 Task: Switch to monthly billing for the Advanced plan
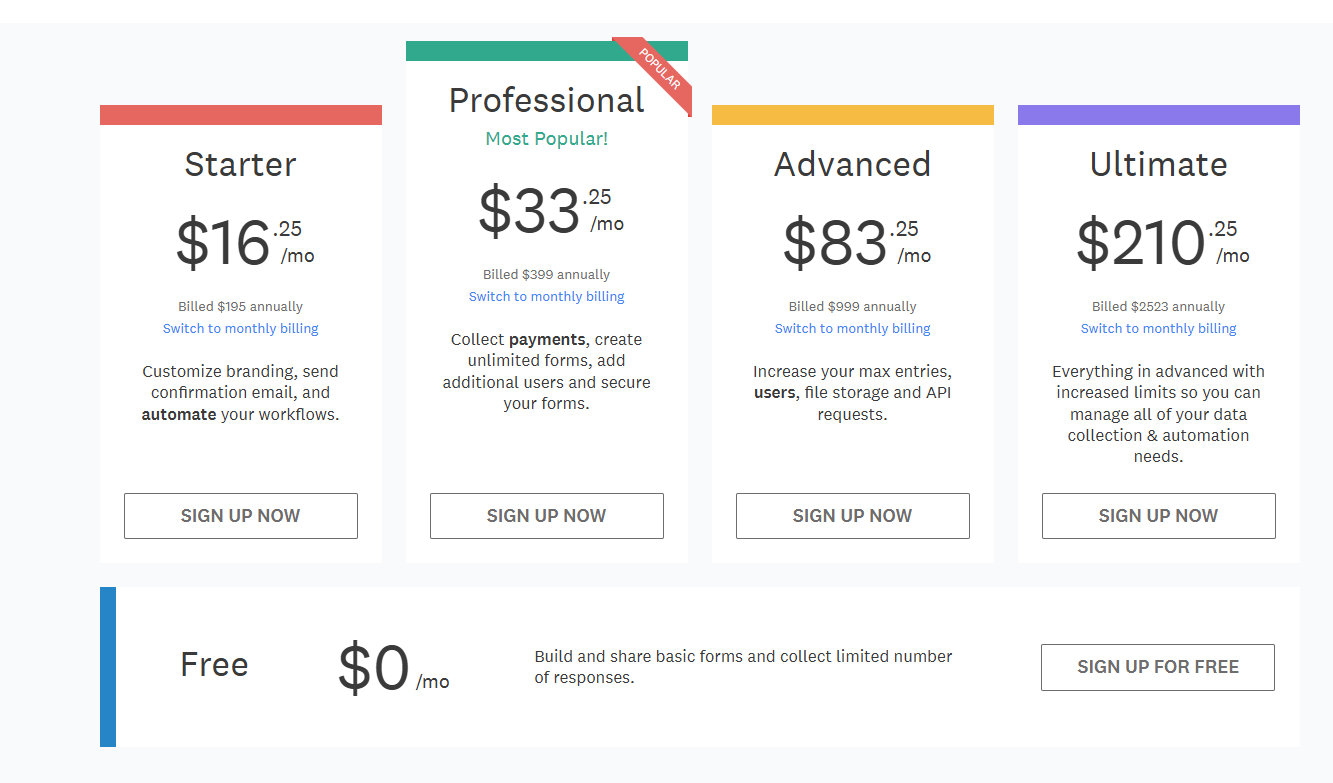[x=852, y=327]
